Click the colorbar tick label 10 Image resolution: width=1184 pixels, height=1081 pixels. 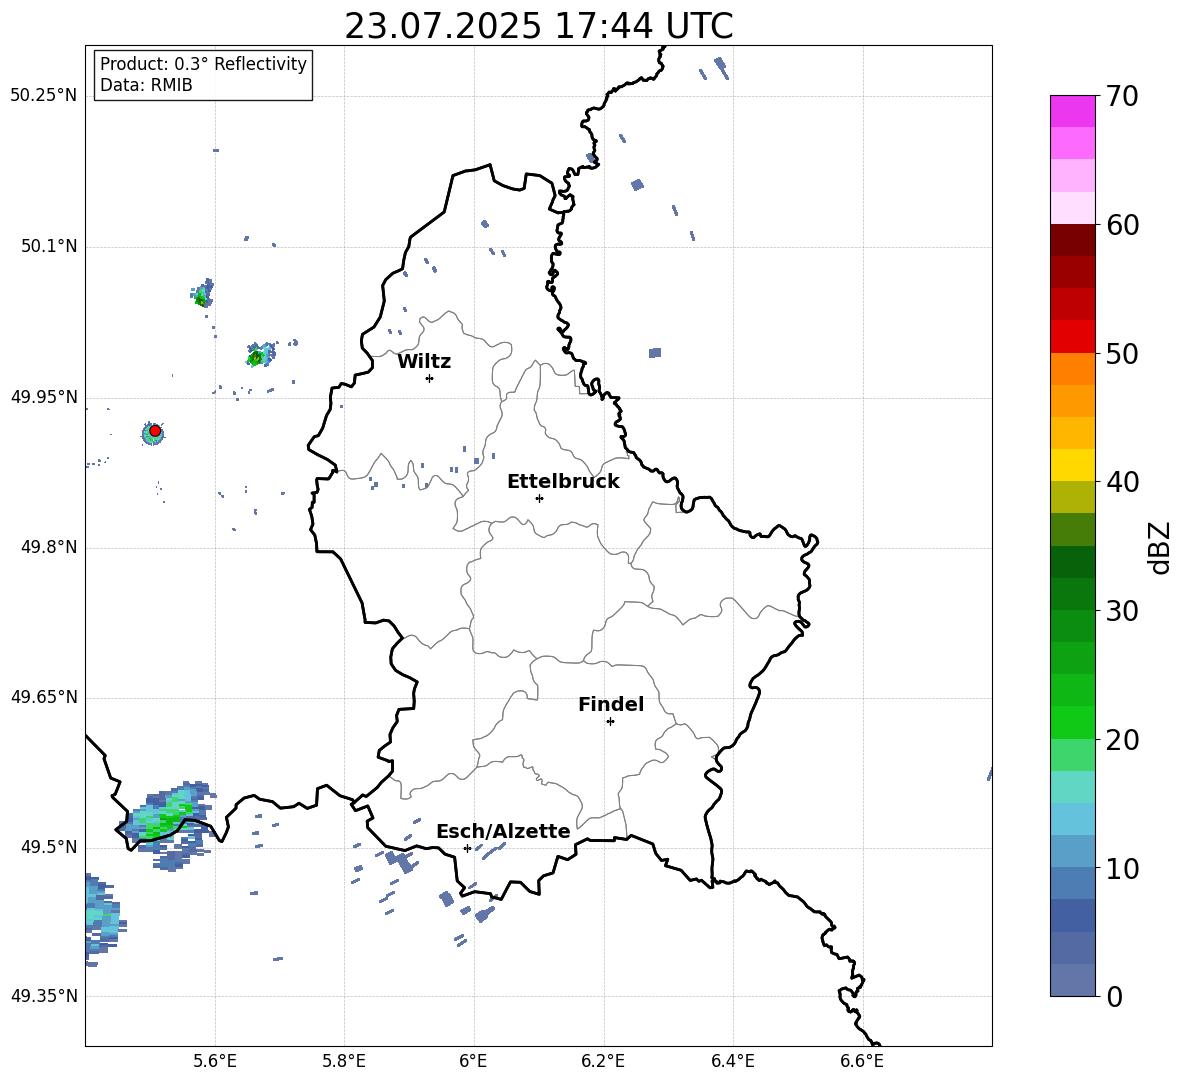click(x=1122, y=868)
